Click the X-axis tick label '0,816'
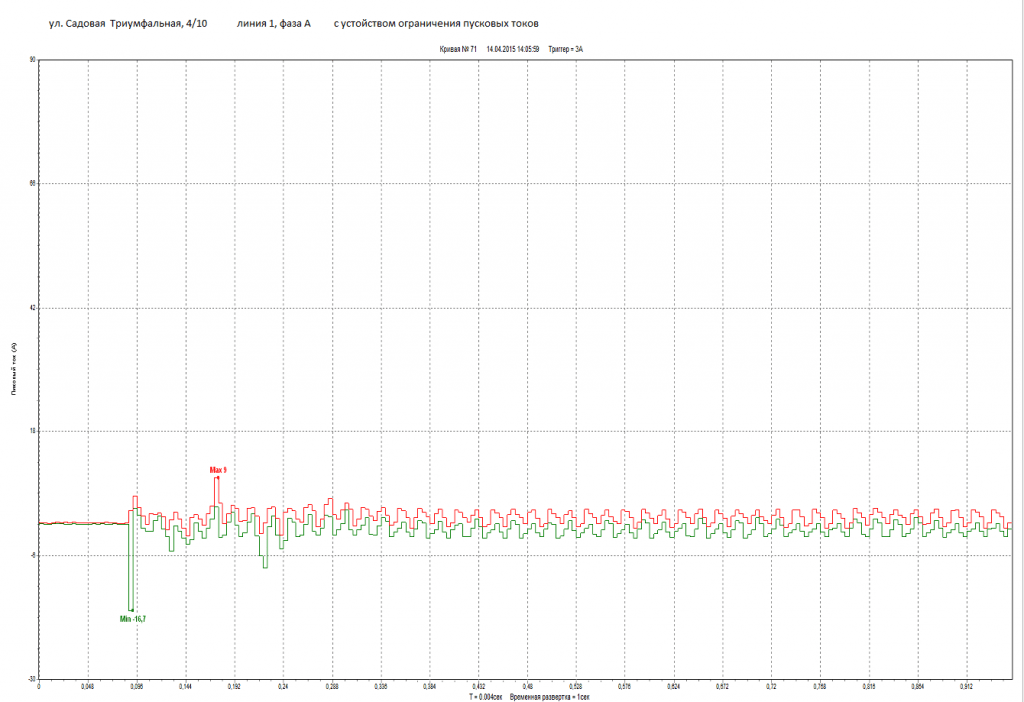The image size is (1024, 702). pyautogui.click(x=869, y=687)
